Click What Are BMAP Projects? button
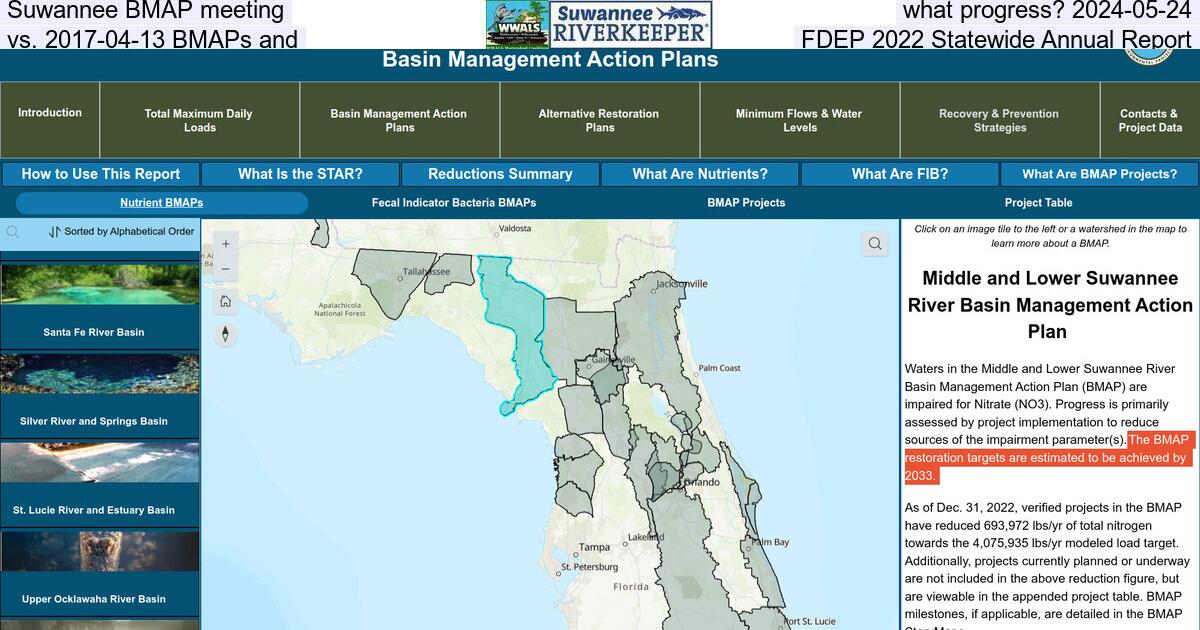This screenshot has height=630, width=1200. [1100, 174]
